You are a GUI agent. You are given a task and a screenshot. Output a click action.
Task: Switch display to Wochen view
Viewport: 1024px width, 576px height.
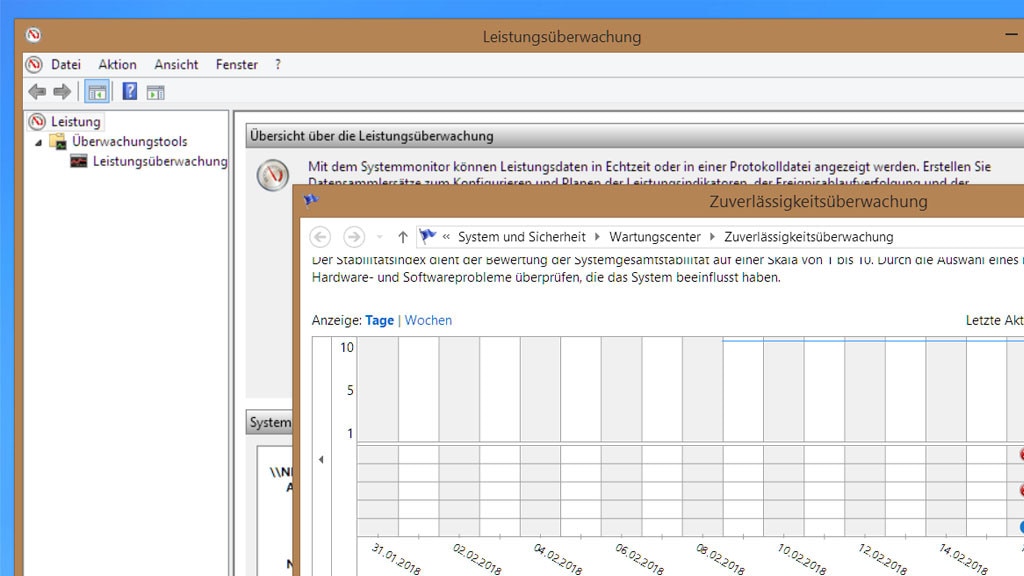[x=428, y=320]
